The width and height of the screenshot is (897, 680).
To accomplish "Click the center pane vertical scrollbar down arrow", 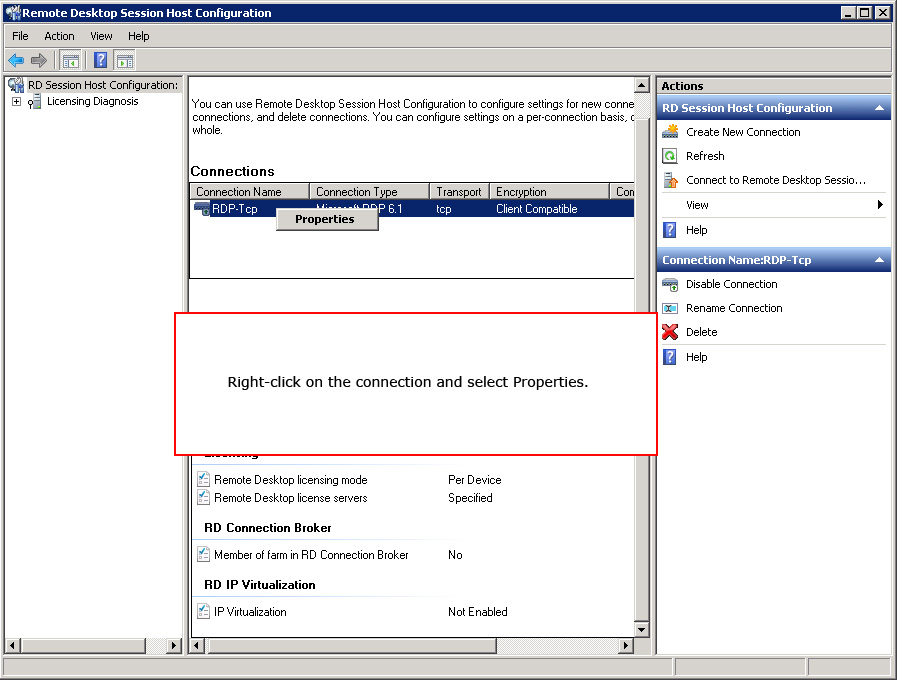I will pyautogui.click(x=642, y=630).
